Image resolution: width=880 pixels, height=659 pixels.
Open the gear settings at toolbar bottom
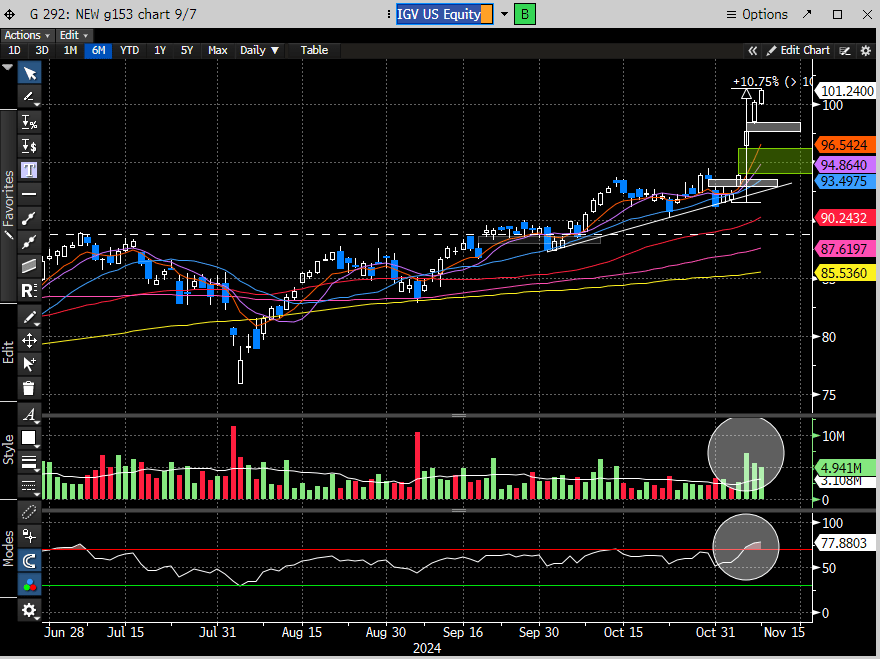(x=29, y=610)
